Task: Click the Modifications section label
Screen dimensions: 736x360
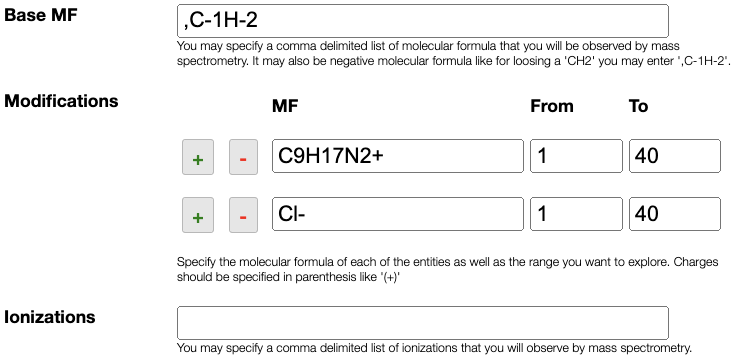Action: coord(61,101)
